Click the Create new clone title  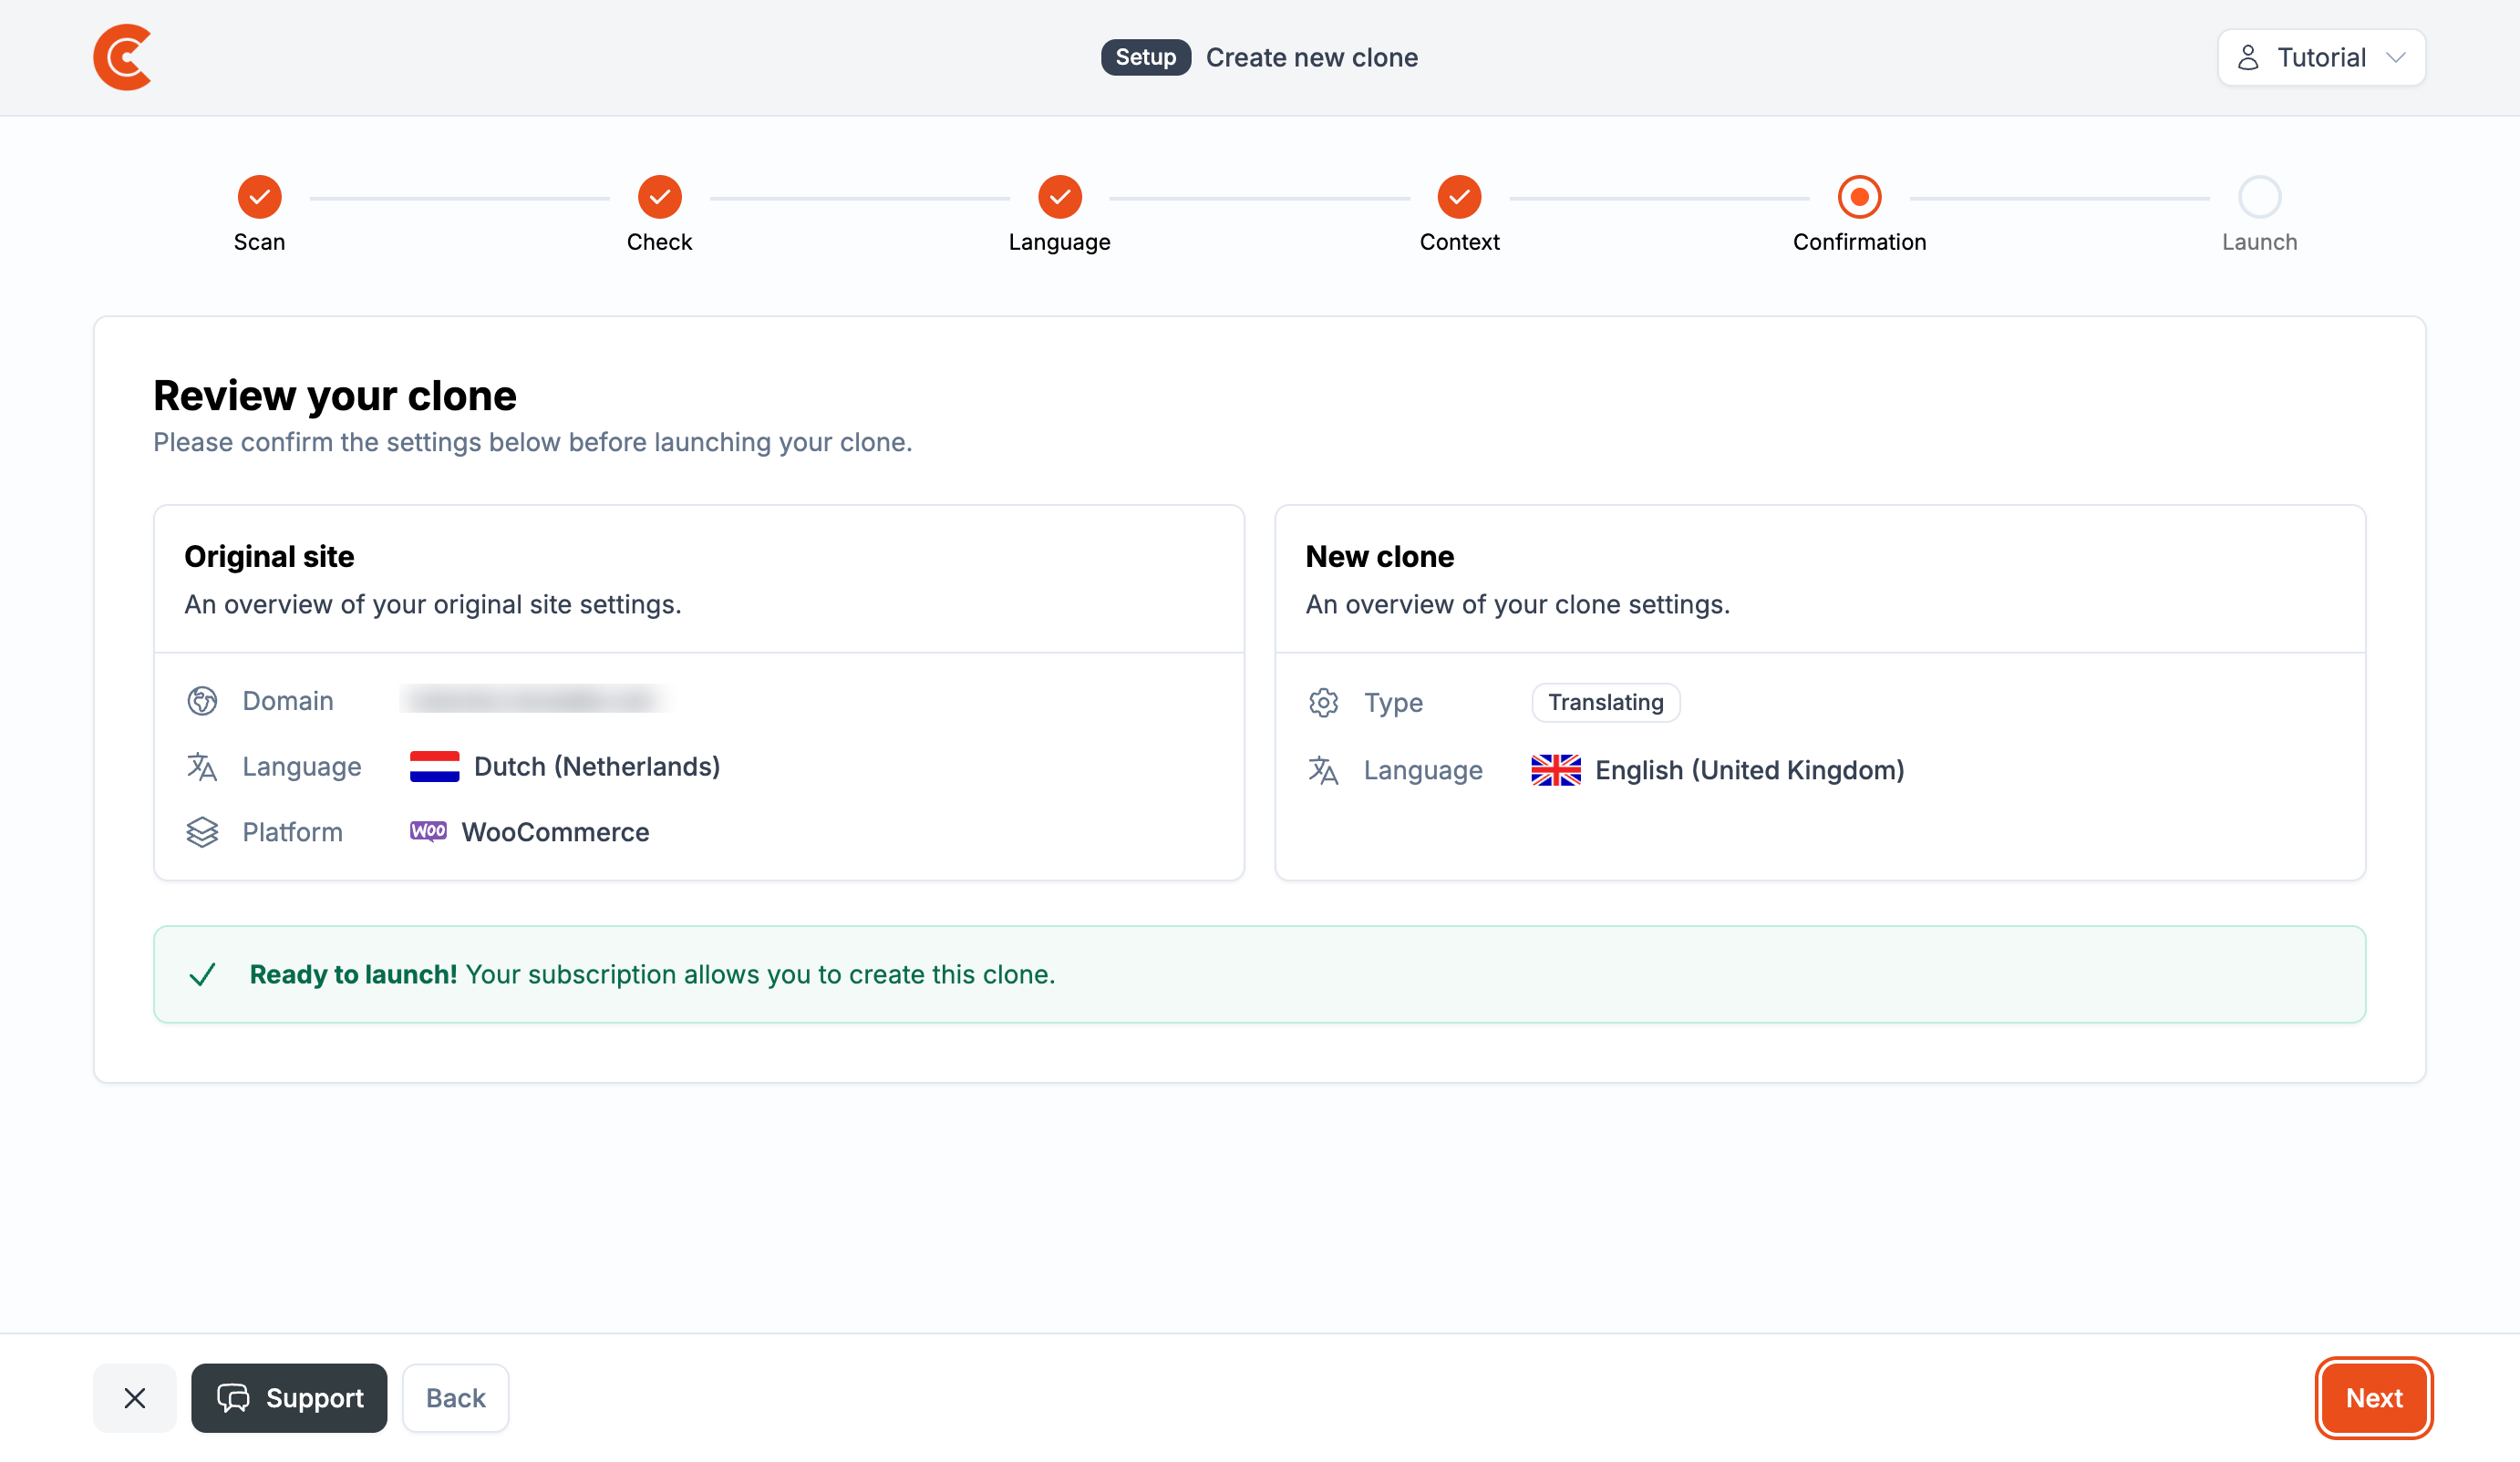point(1311,57)
